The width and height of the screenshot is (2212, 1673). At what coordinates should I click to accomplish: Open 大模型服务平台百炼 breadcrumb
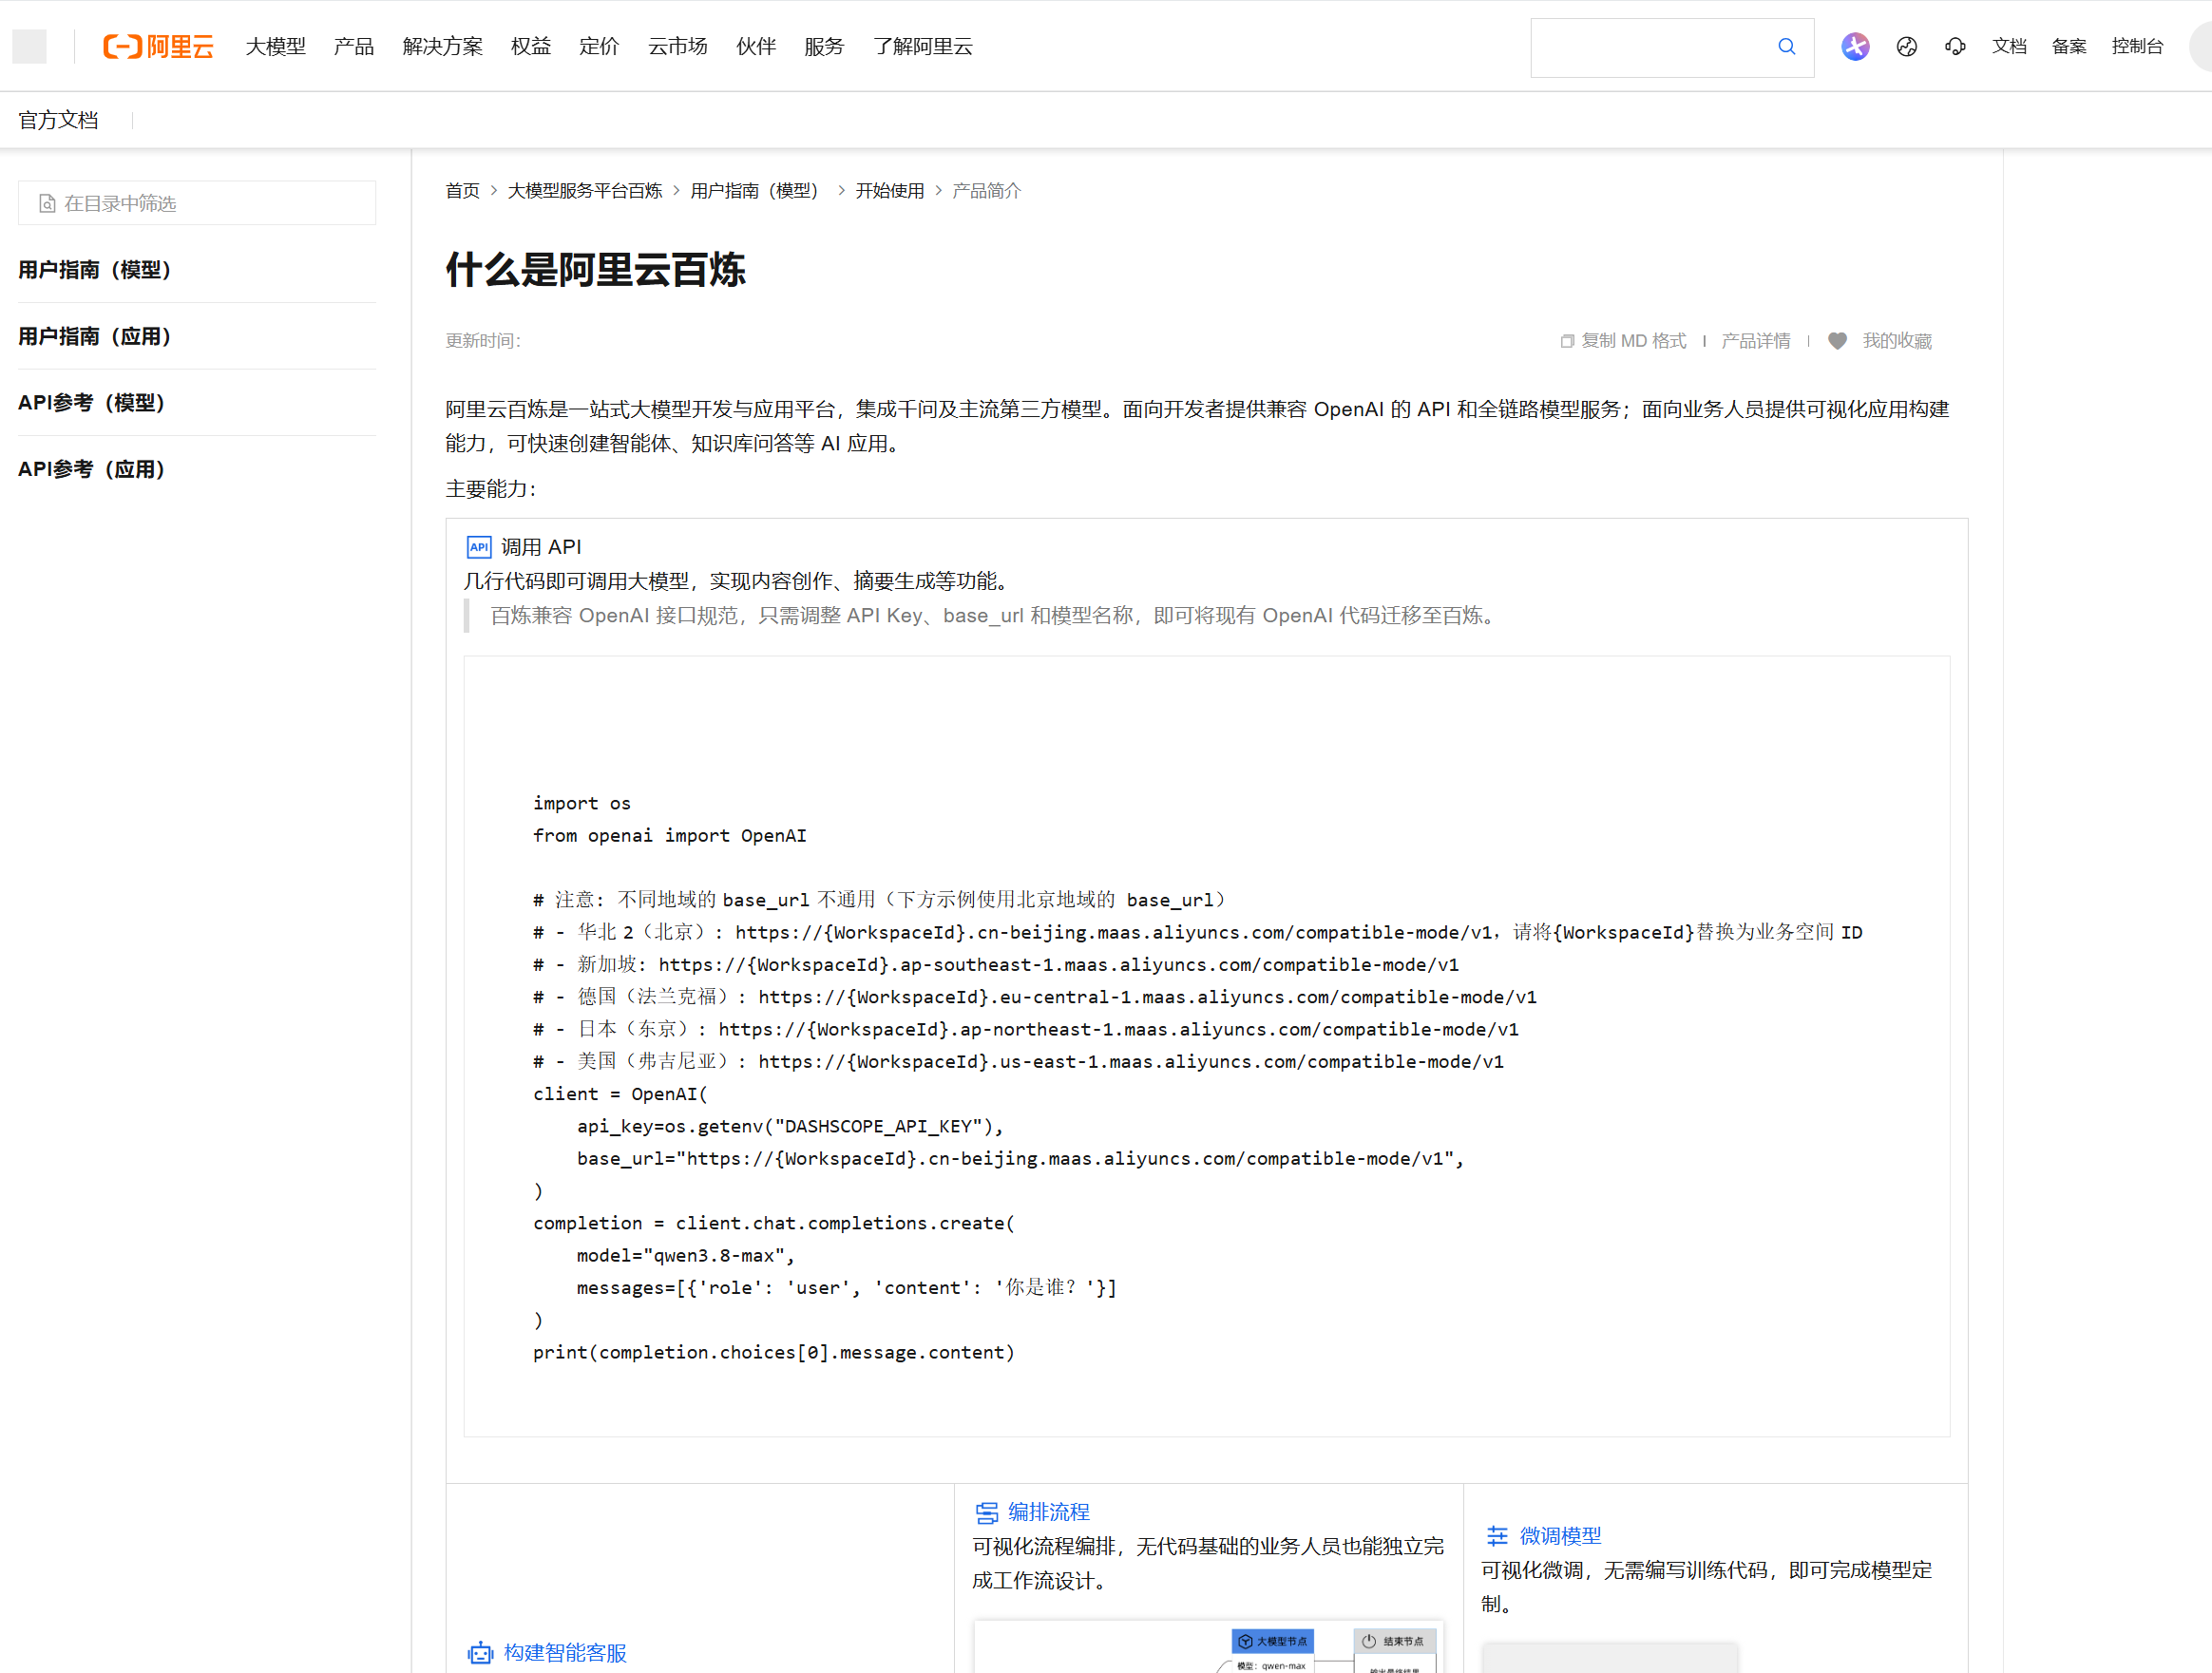(585, 190)
